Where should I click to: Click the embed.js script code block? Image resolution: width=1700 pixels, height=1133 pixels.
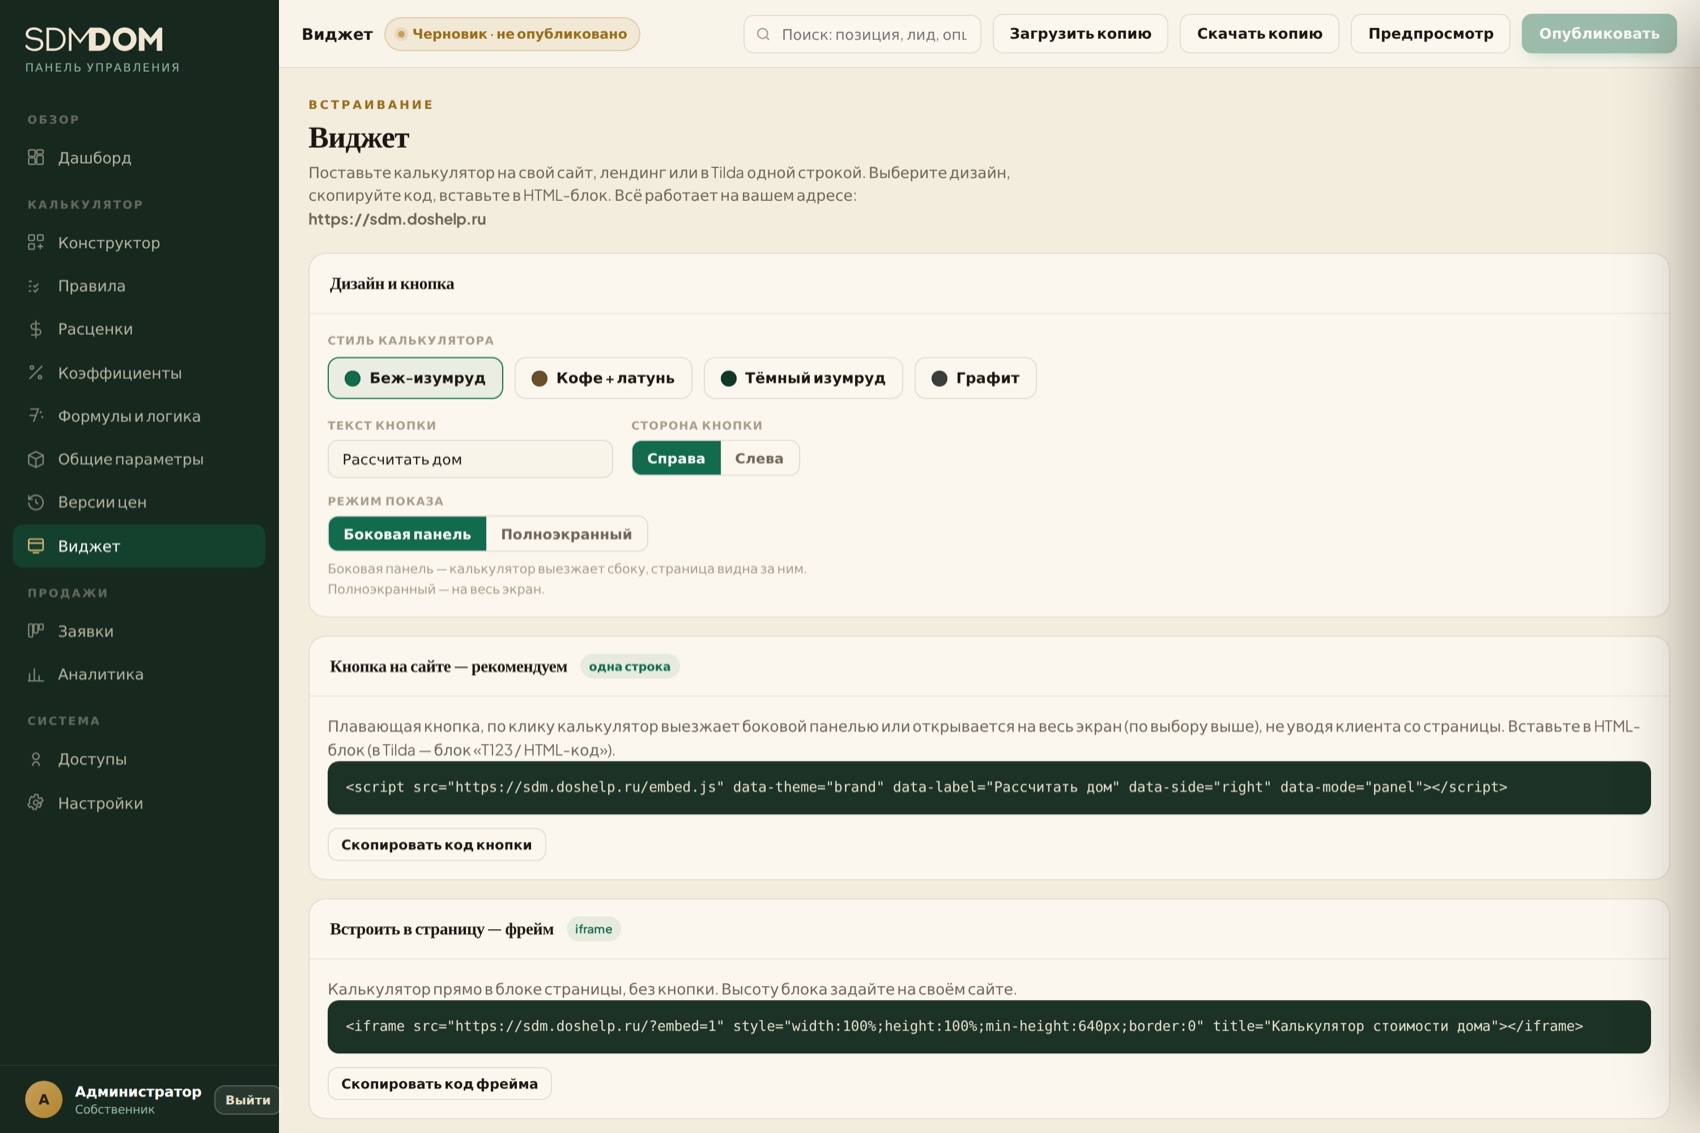[x=989, y=788]
